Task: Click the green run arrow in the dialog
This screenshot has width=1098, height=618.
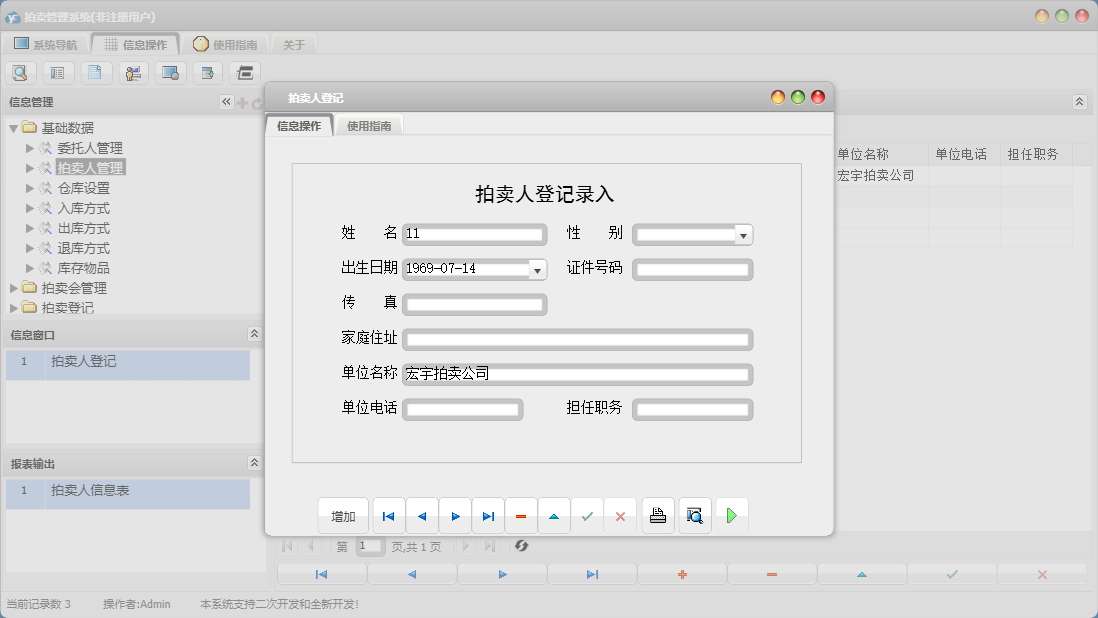Action: (731, 515)
